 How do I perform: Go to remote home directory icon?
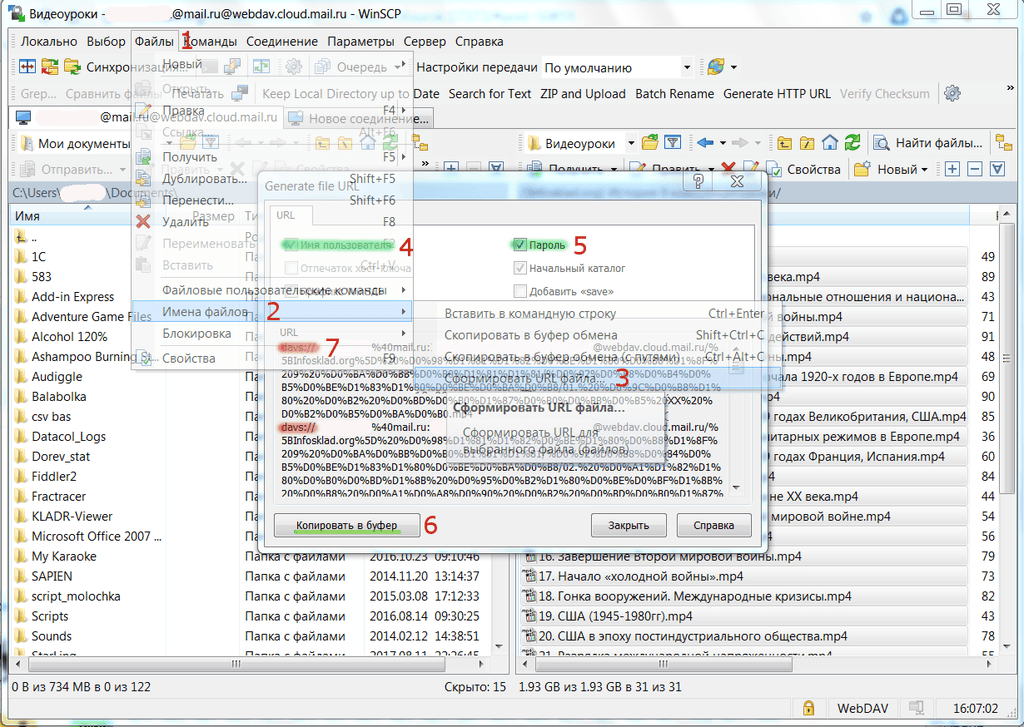(829, 142)
